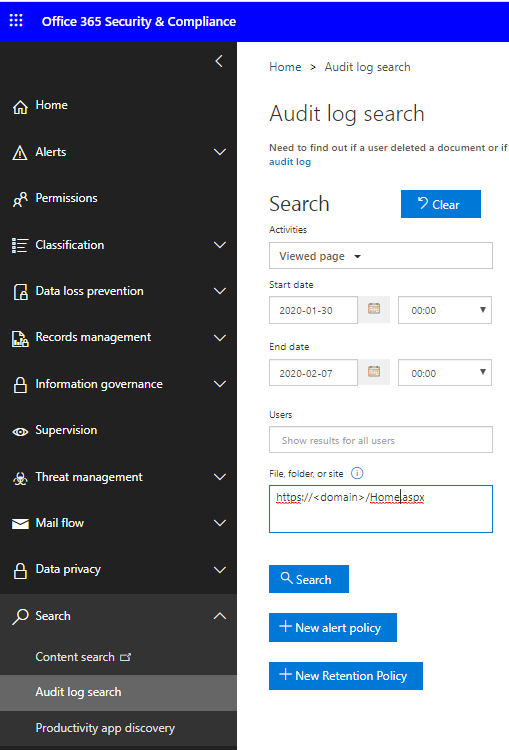
Task: Open the audit log link
Action: (290, 162)
